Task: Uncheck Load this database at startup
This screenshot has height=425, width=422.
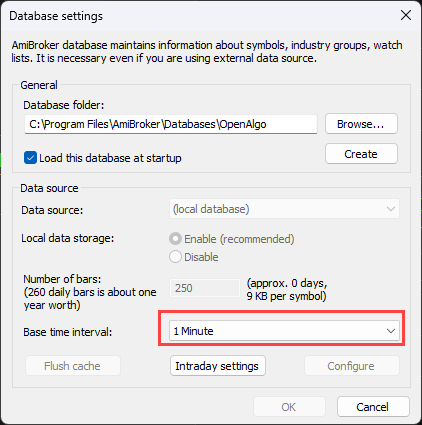Action: [x=30, y=158]
